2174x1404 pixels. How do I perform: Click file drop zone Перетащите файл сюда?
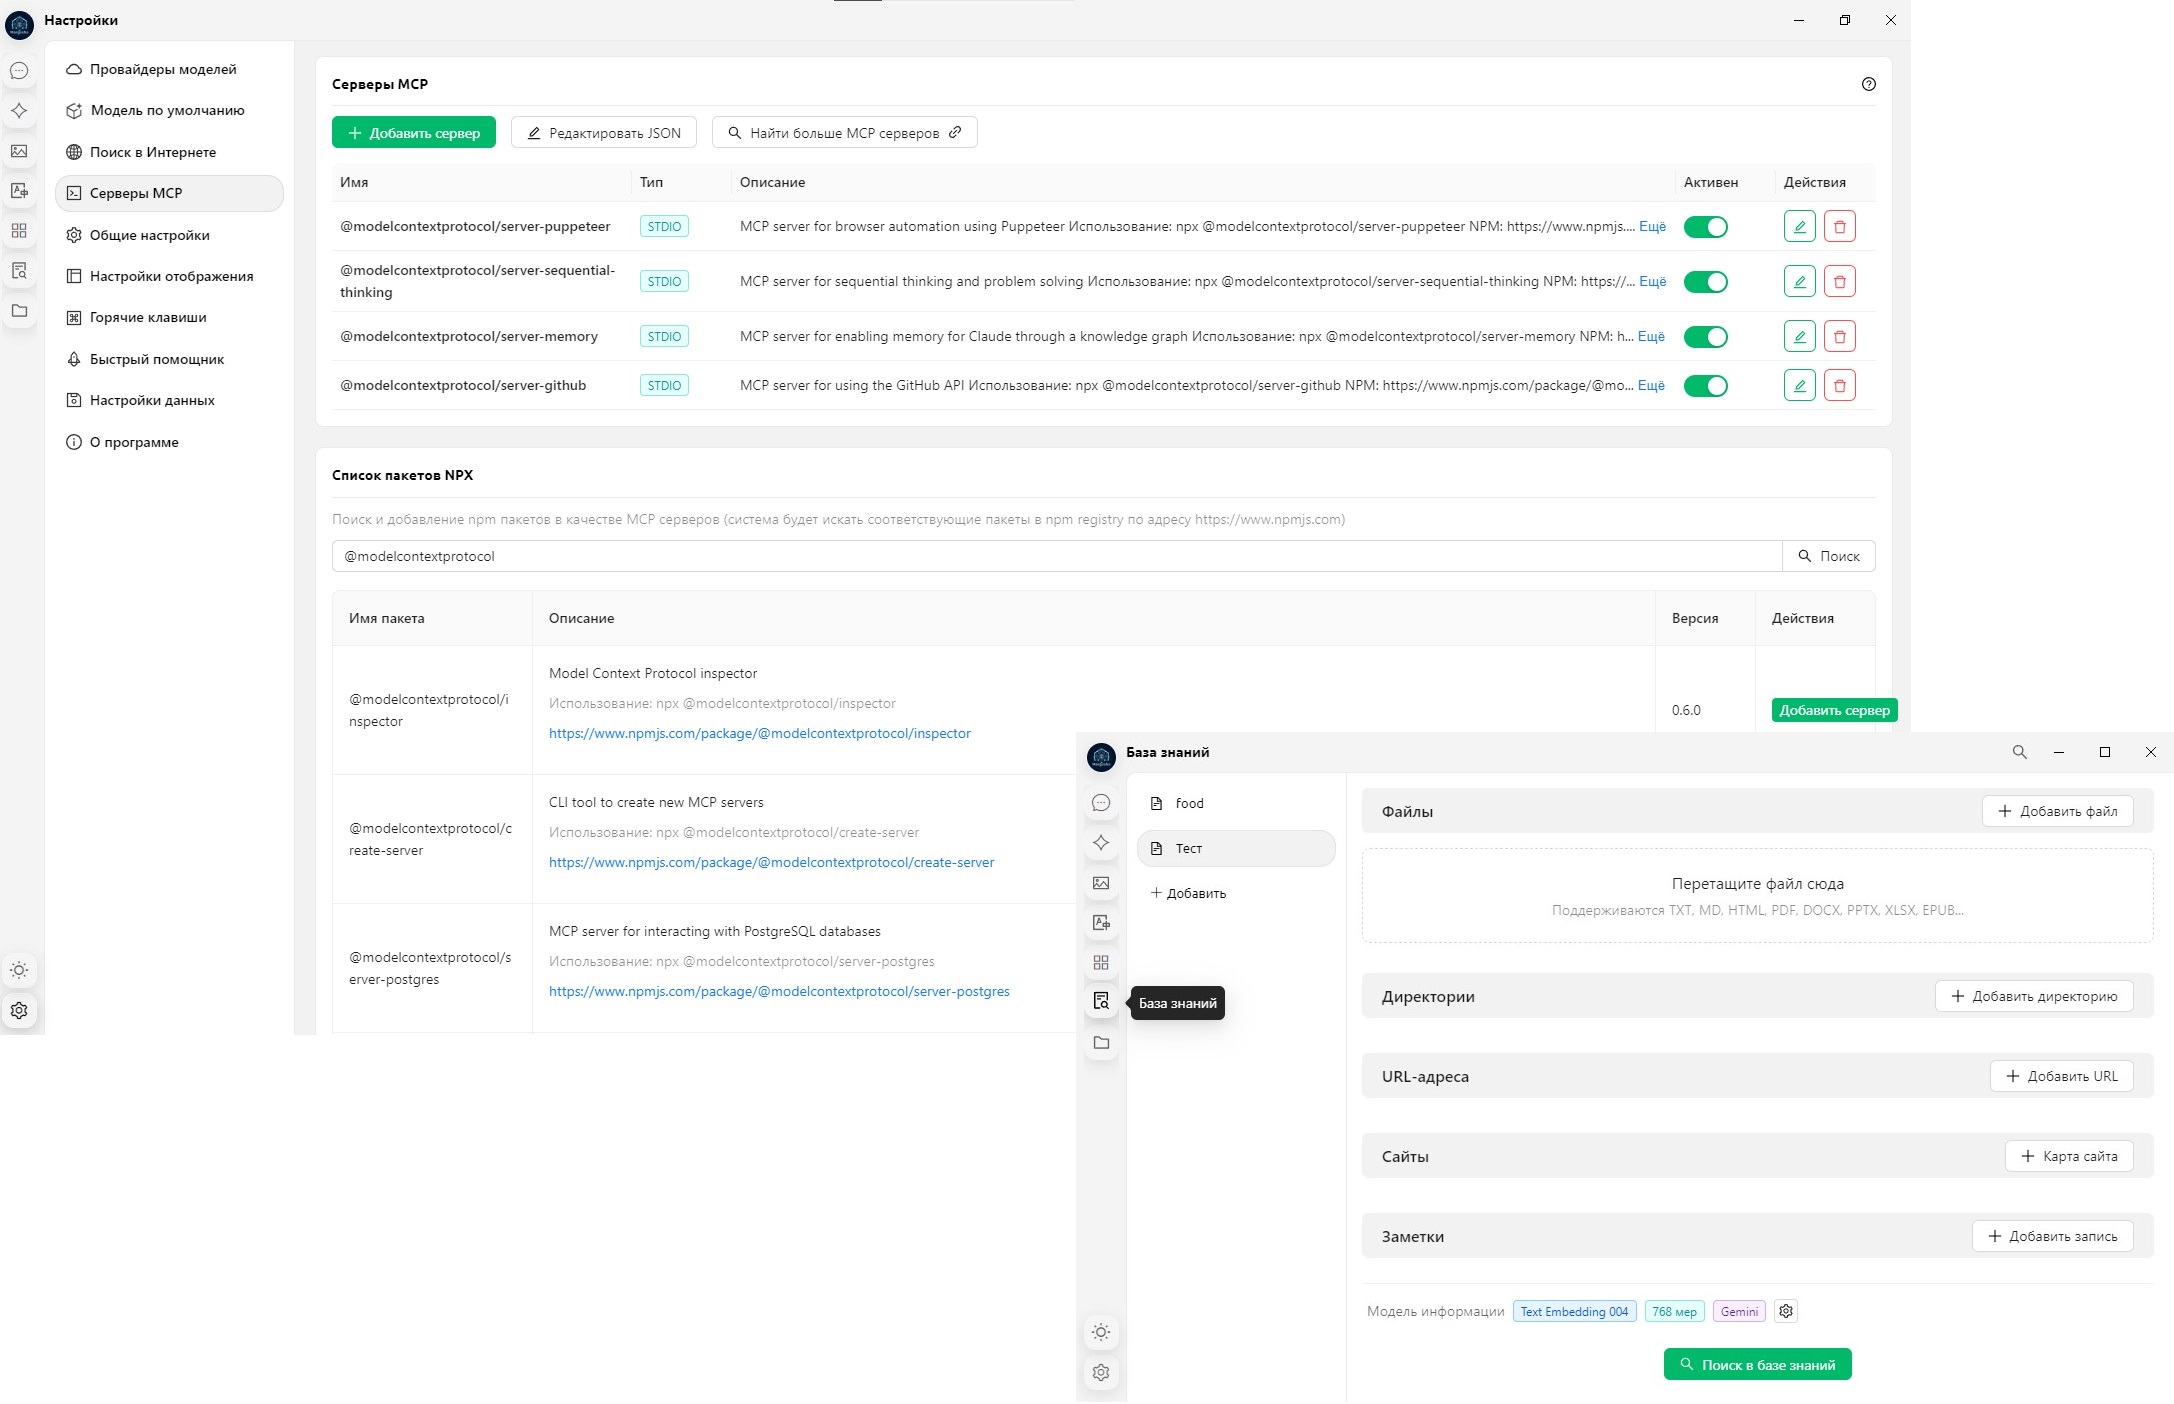1757,895
